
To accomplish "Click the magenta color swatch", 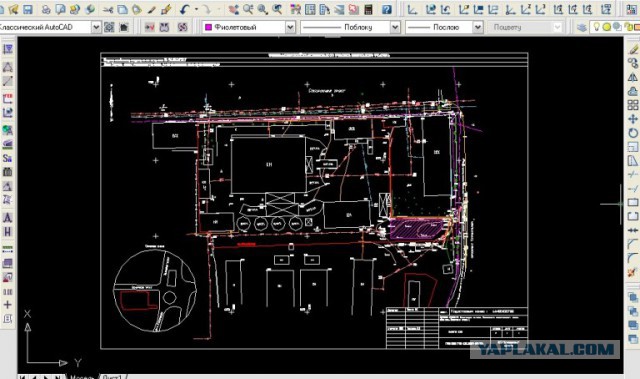I will 208,27.
